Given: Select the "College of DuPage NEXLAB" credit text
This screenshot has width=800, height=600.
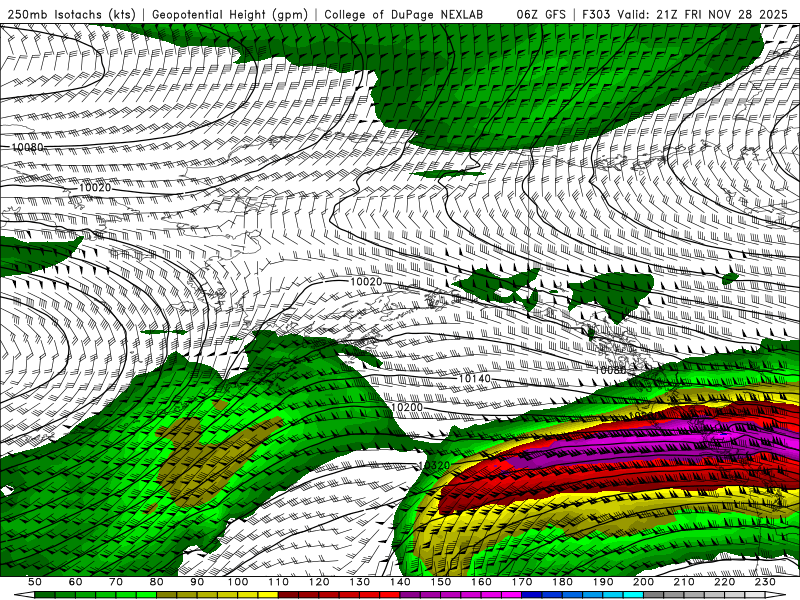Looking at the screenshot, I should [x=404, y=15].
